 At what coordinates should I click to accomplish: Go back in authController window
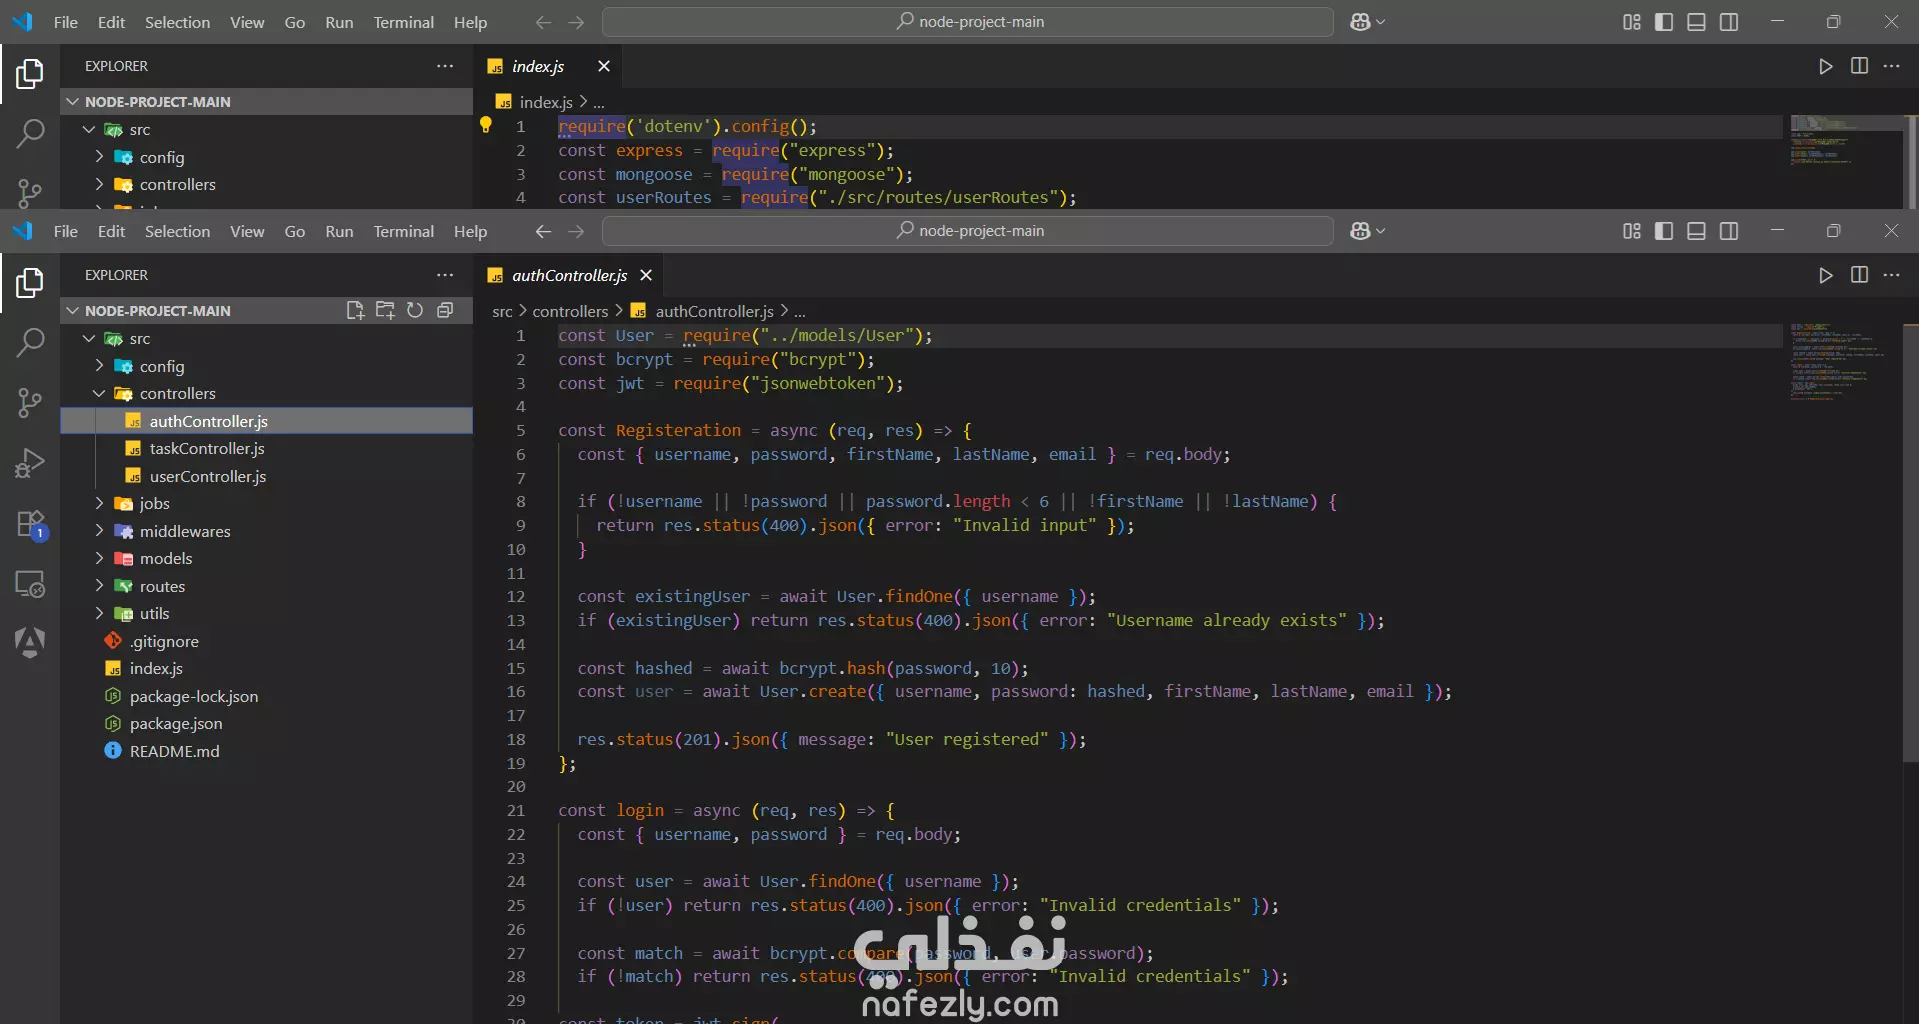coord(543,231)
